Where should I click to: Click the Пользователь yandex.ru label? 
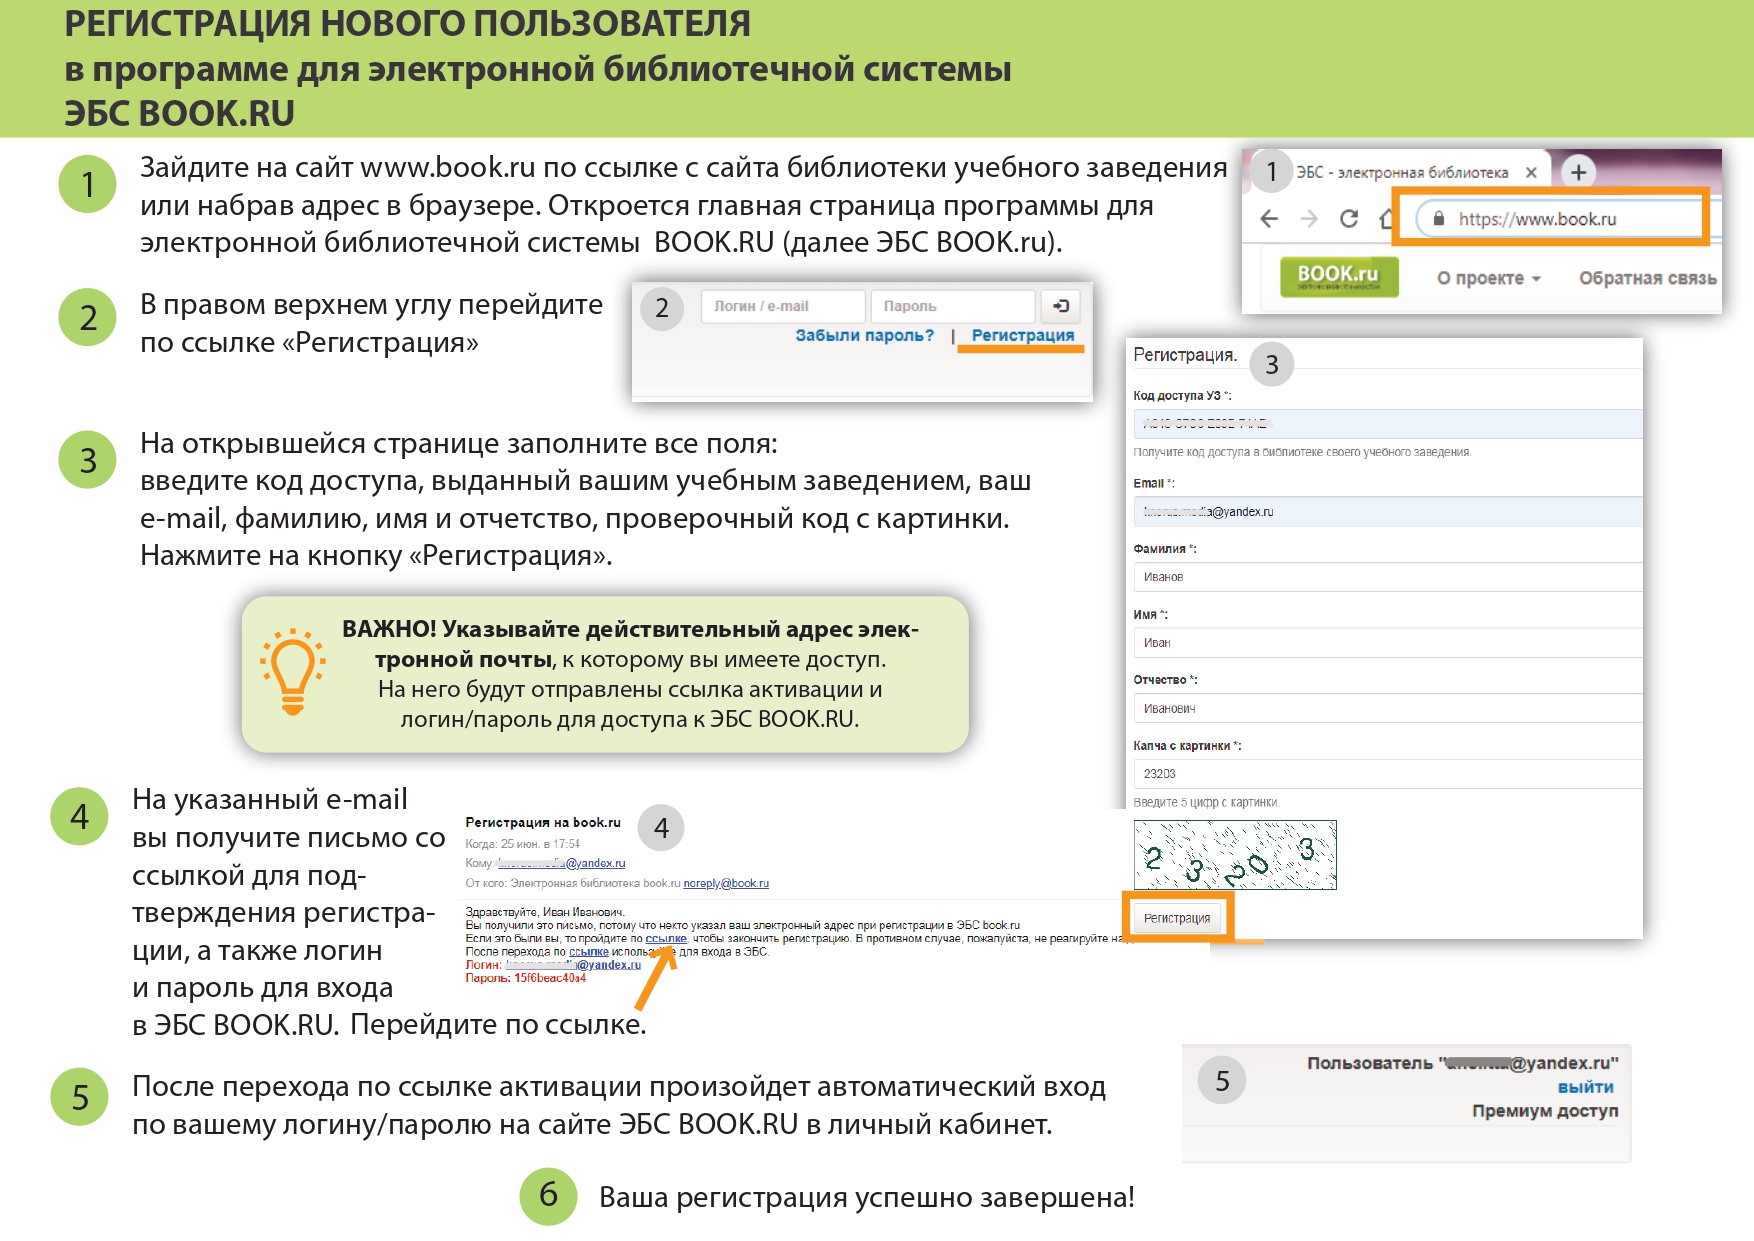(x=1462, y=1063)
